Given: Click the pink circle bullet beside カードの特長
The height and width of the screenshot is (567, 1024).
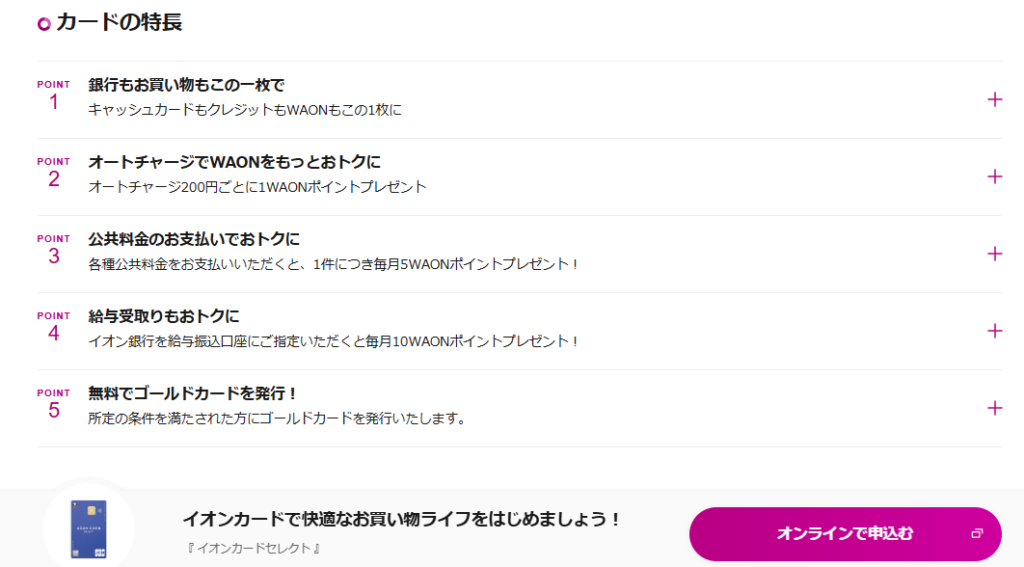Looking at the screenshot, I should [44, 24].
